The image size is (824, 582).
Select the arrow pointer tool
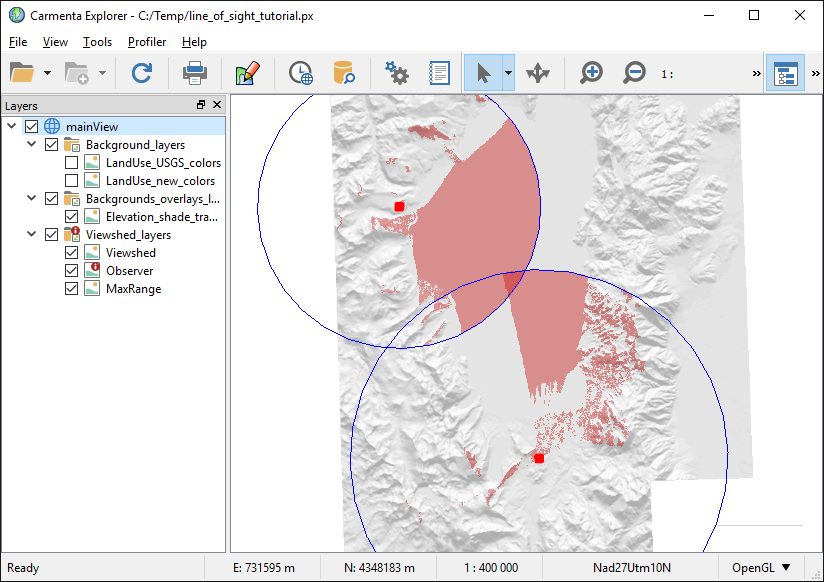[x=483, y=73]
